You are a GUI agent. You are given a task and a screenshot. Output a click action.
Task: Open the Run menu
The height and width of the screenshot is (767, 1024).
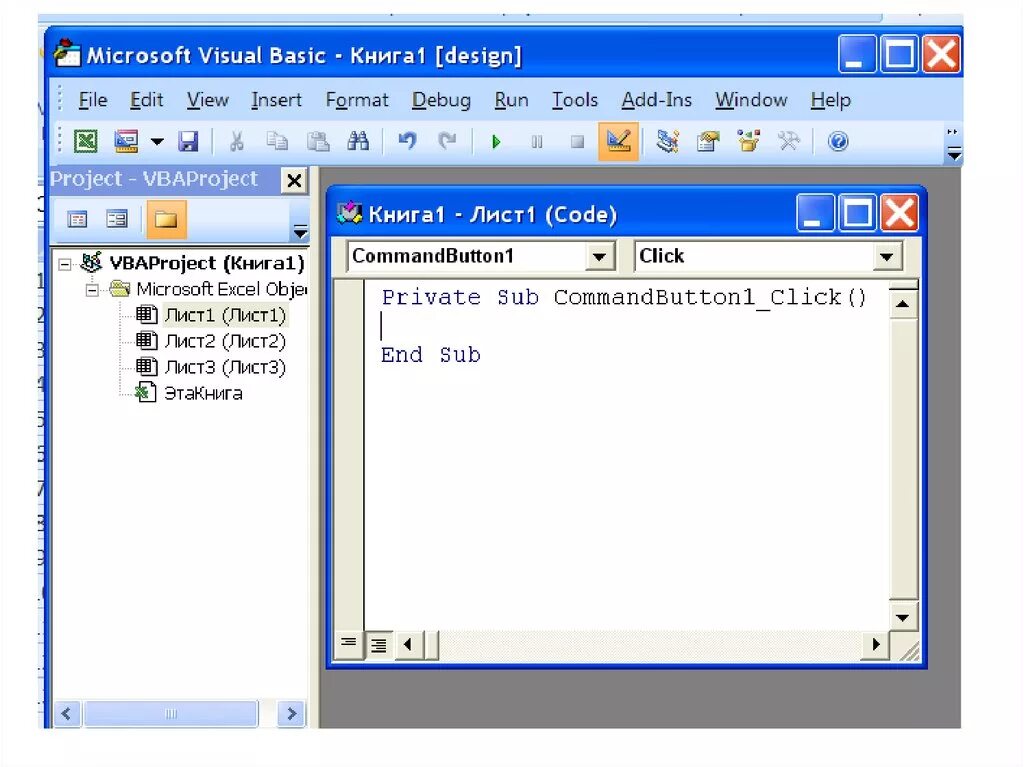click(x=511, y=100)
